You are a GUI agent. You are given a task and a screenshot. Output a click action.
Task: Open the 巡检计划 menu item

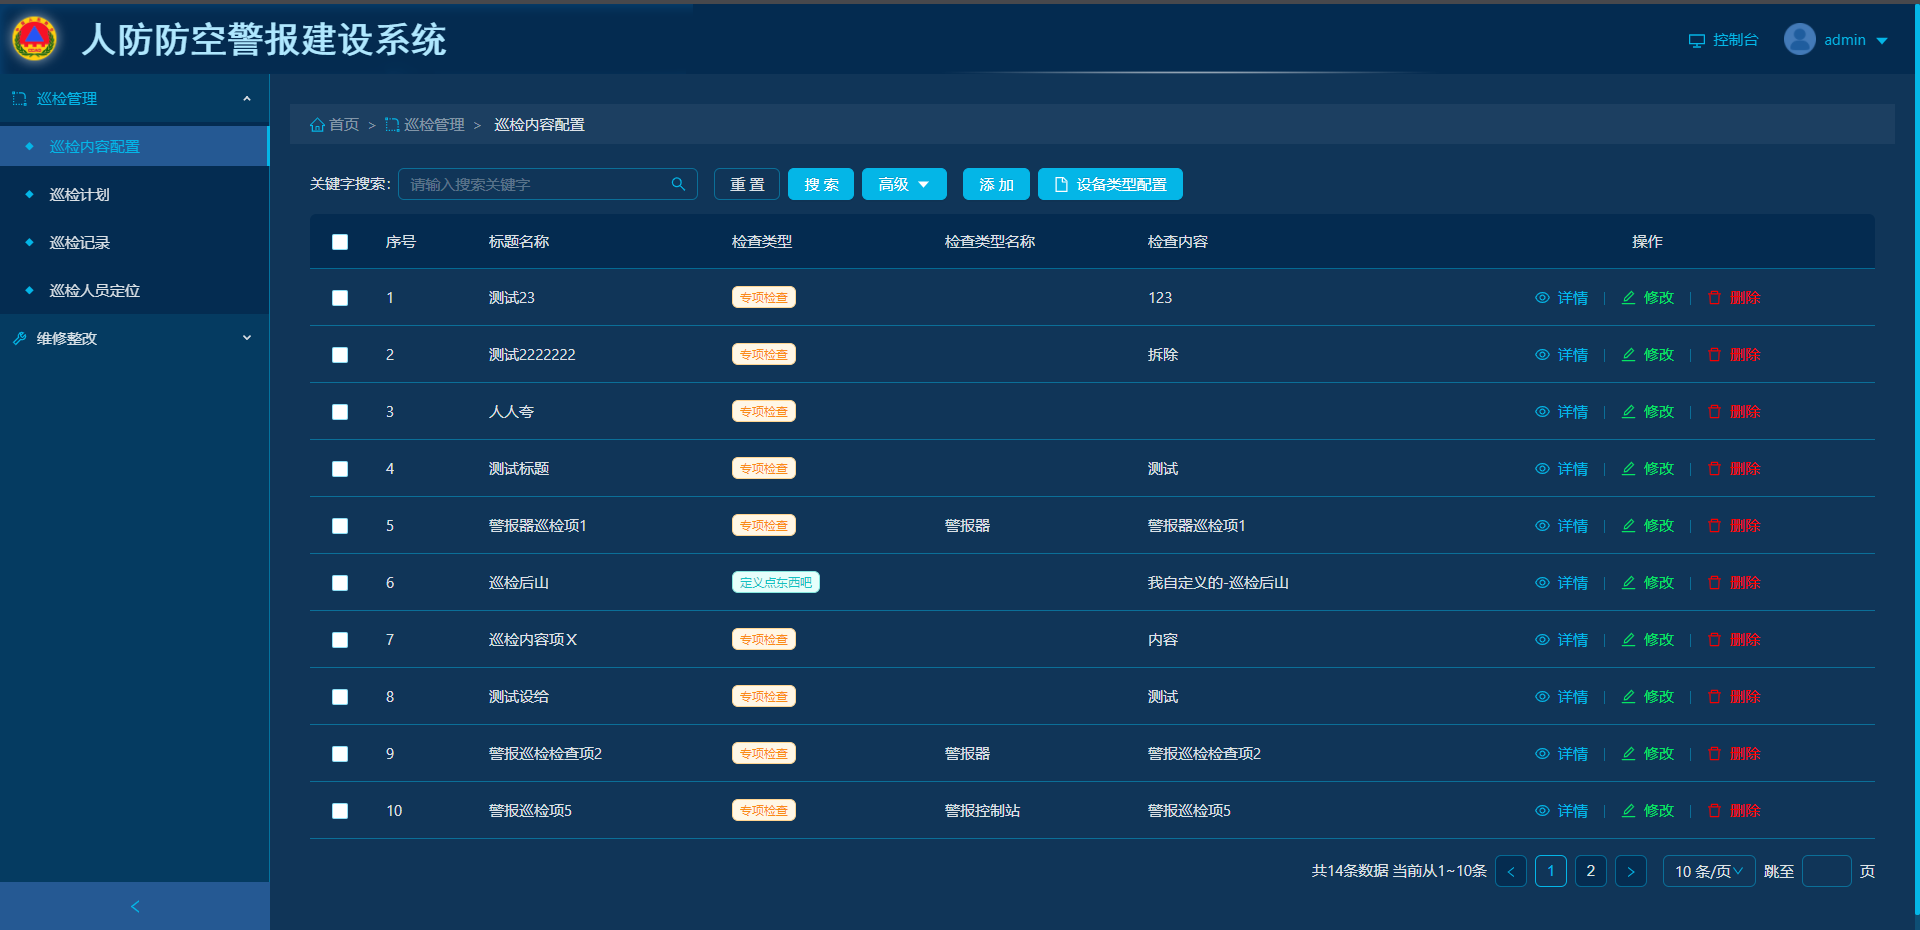point(80,194)
